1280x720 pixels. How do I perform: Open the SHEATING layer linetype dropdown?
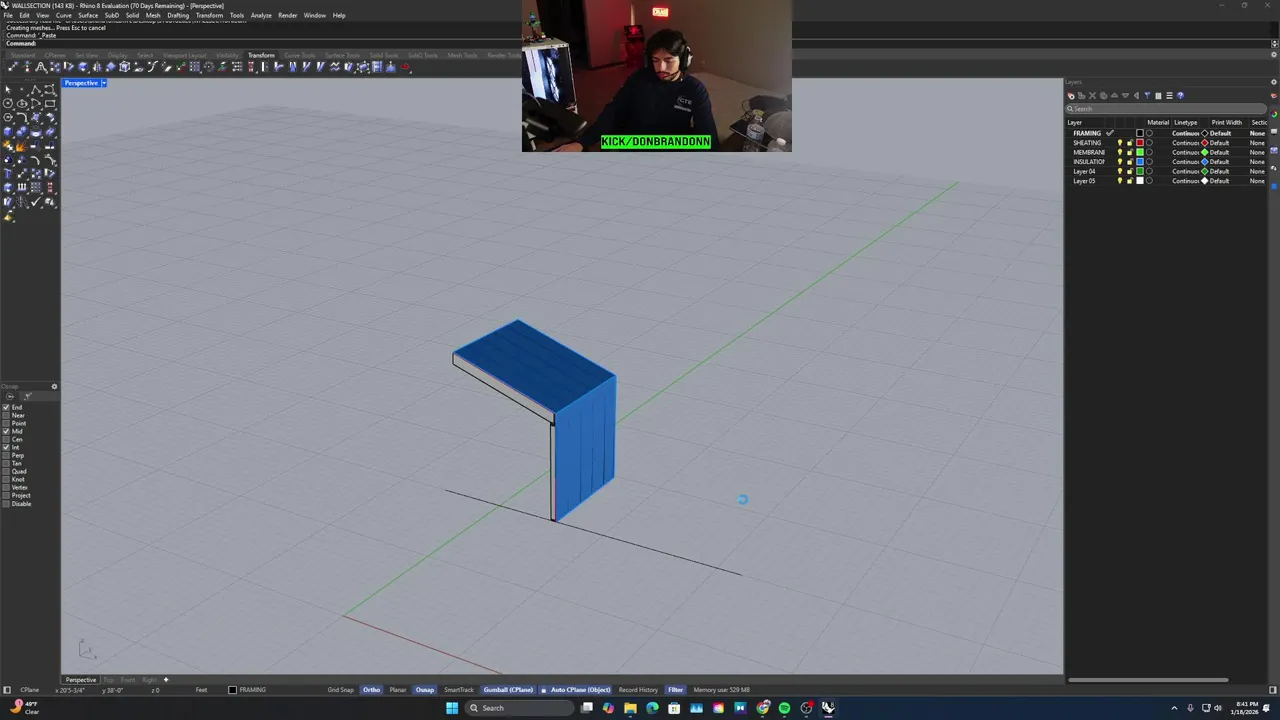click(x=1185, y=143)
